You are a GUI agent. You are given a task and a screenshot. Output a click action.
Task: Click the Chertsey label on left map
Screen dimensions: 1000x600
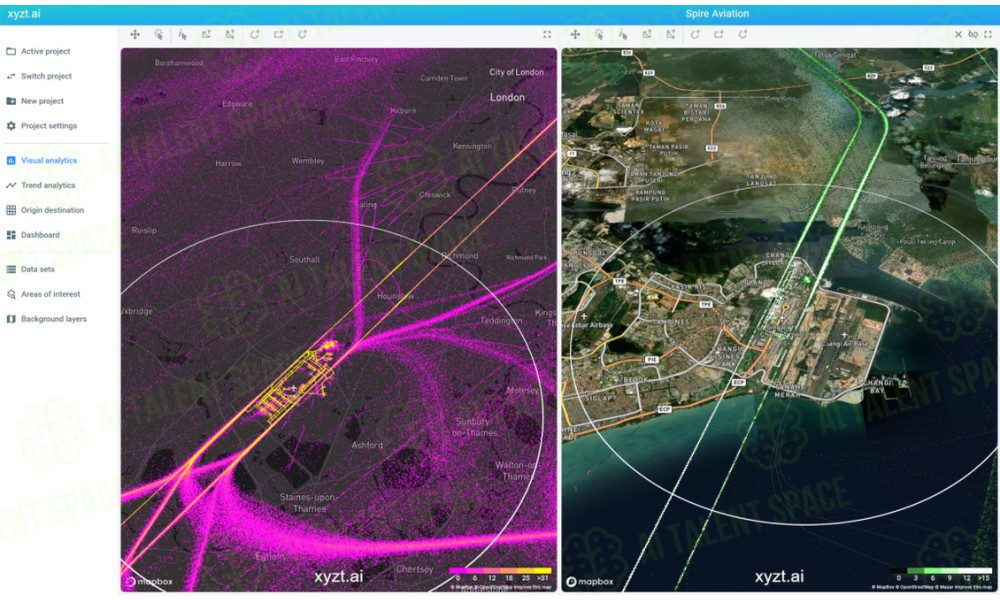point(414,569)
